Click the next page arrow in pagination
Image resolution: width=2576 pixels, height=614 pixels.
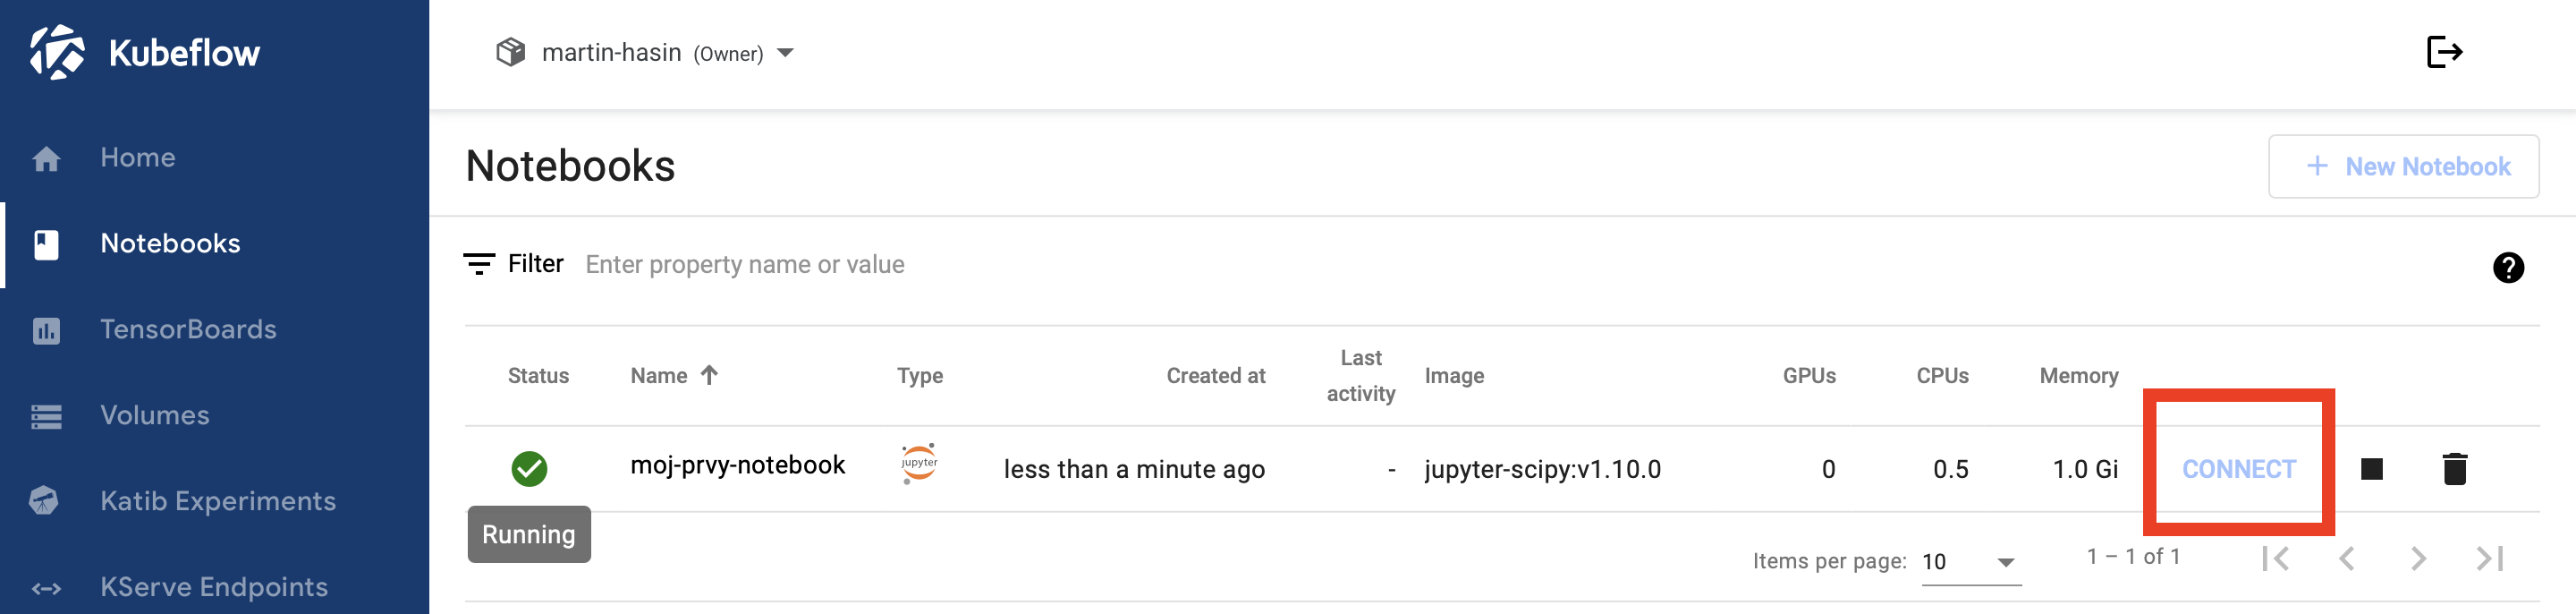coord(2417,558)
